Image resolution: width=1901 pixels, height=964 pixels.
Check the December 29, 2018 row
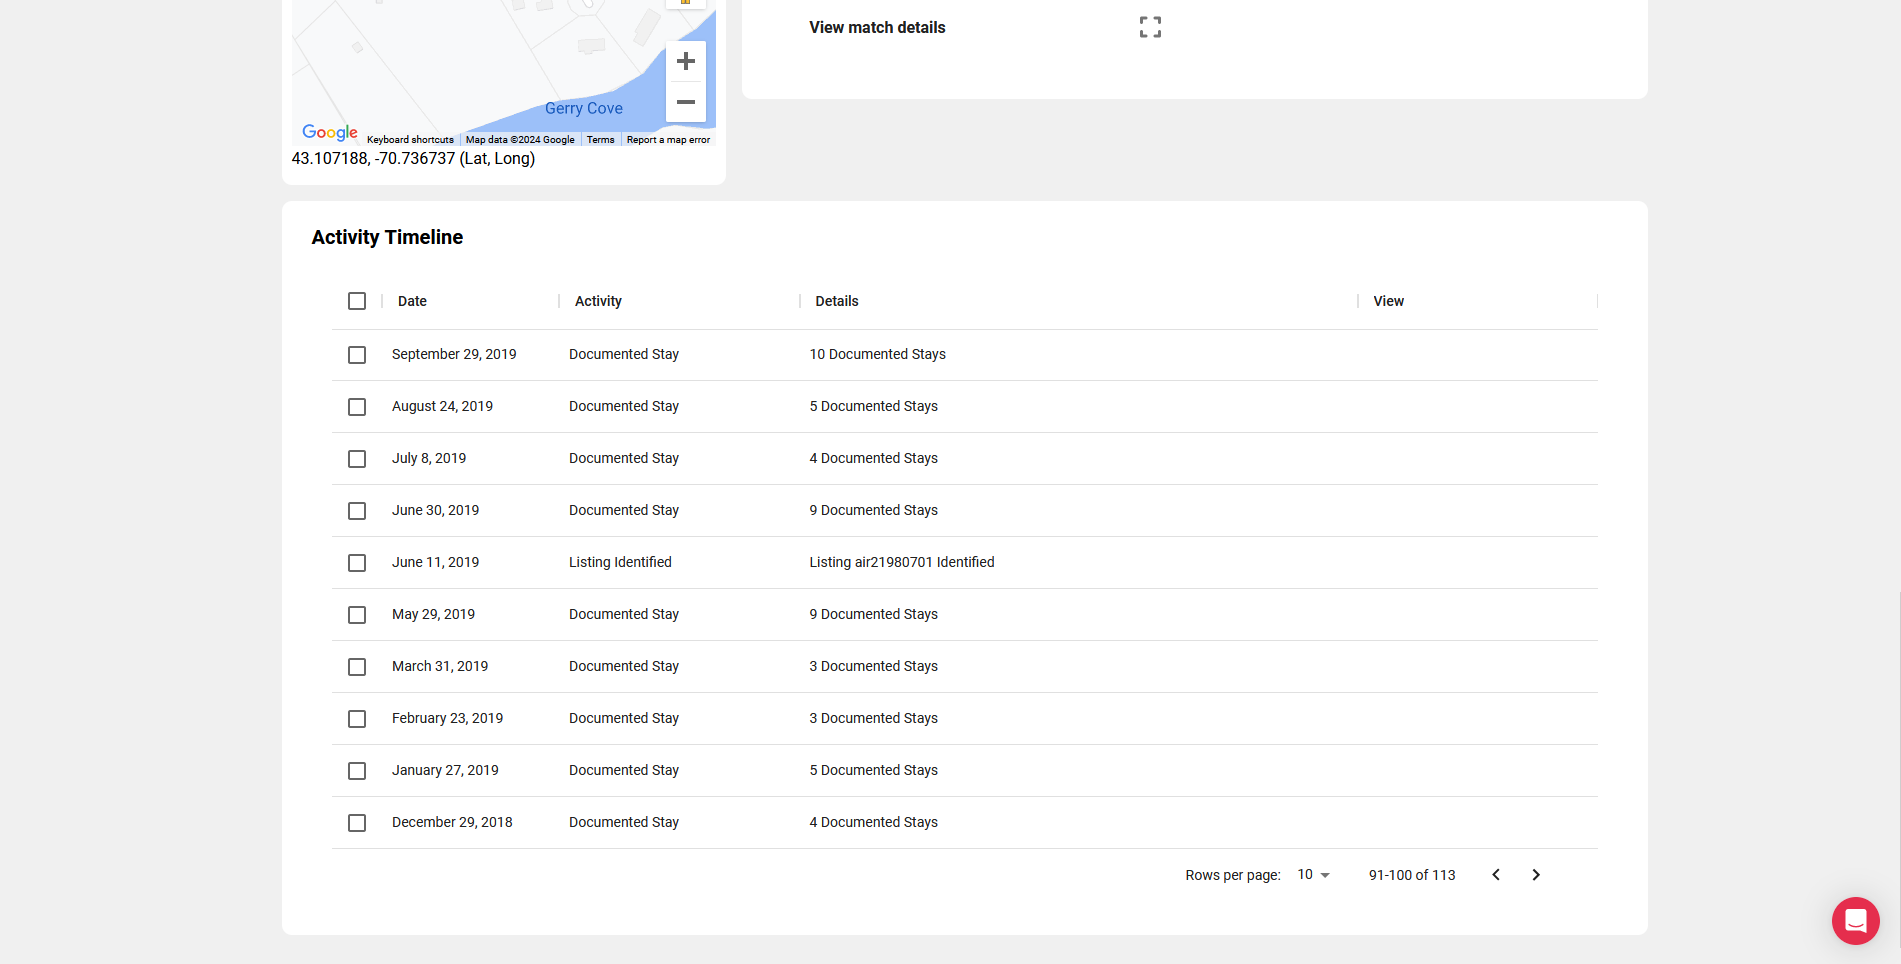point(357,823)
